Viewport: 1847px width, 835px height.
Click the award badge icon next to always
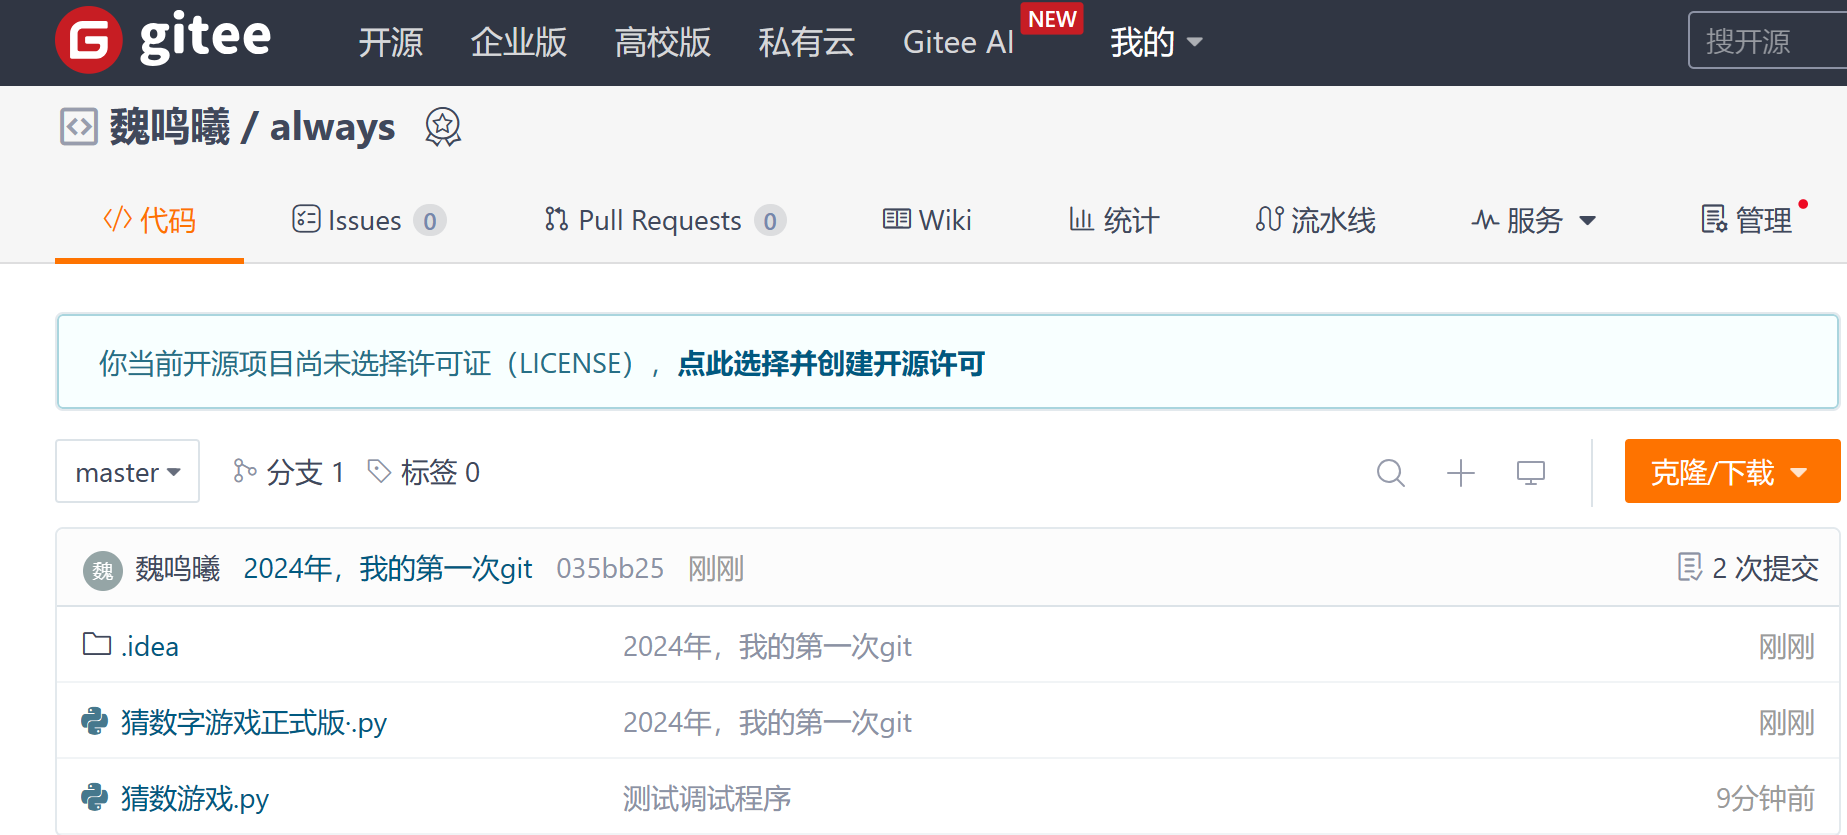[443, 127]
